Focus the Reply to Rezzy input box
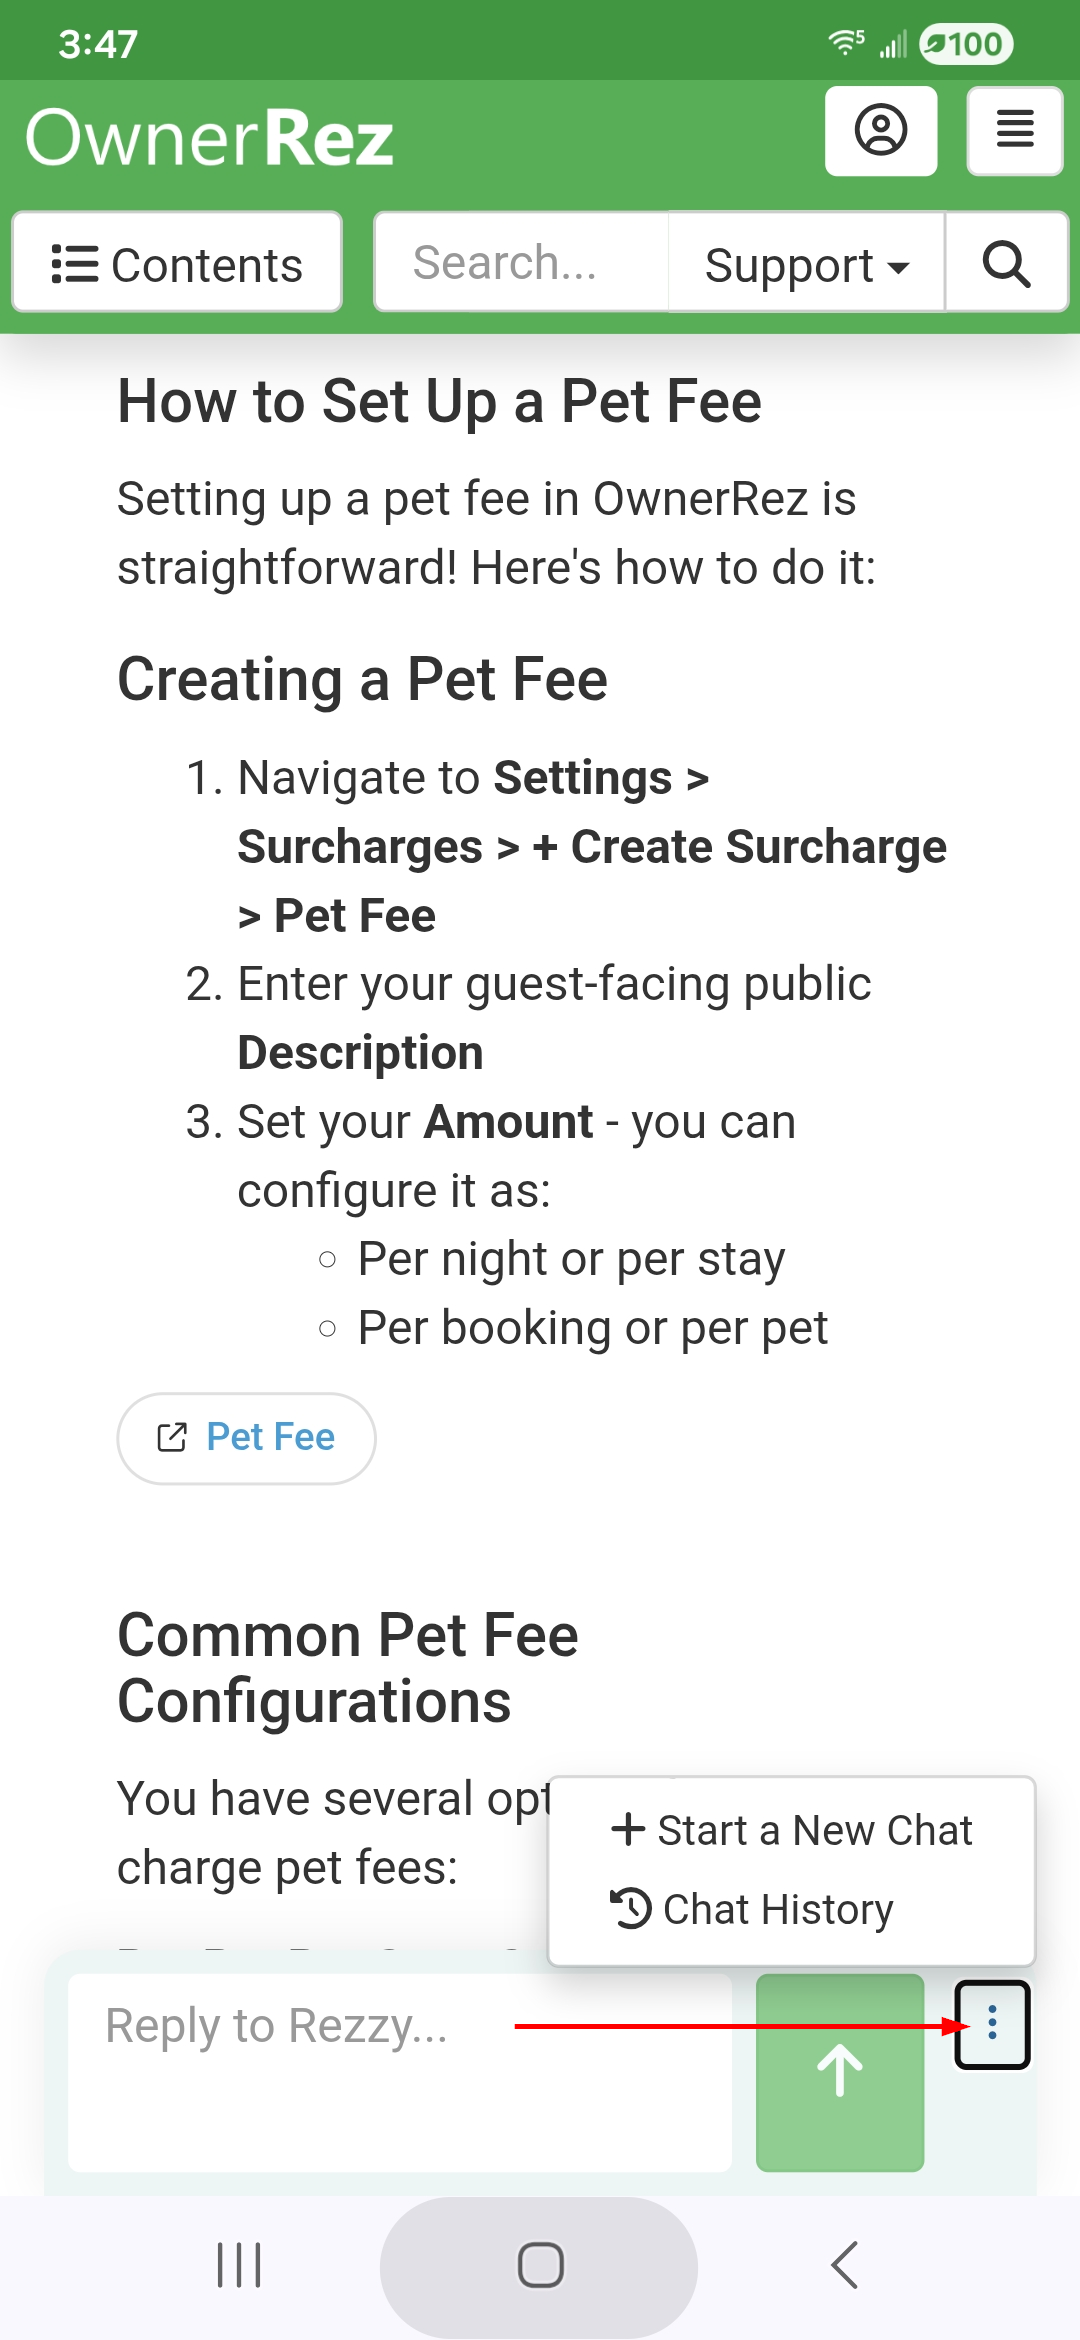The image size is (1080, 2340). pos(400,2071)
